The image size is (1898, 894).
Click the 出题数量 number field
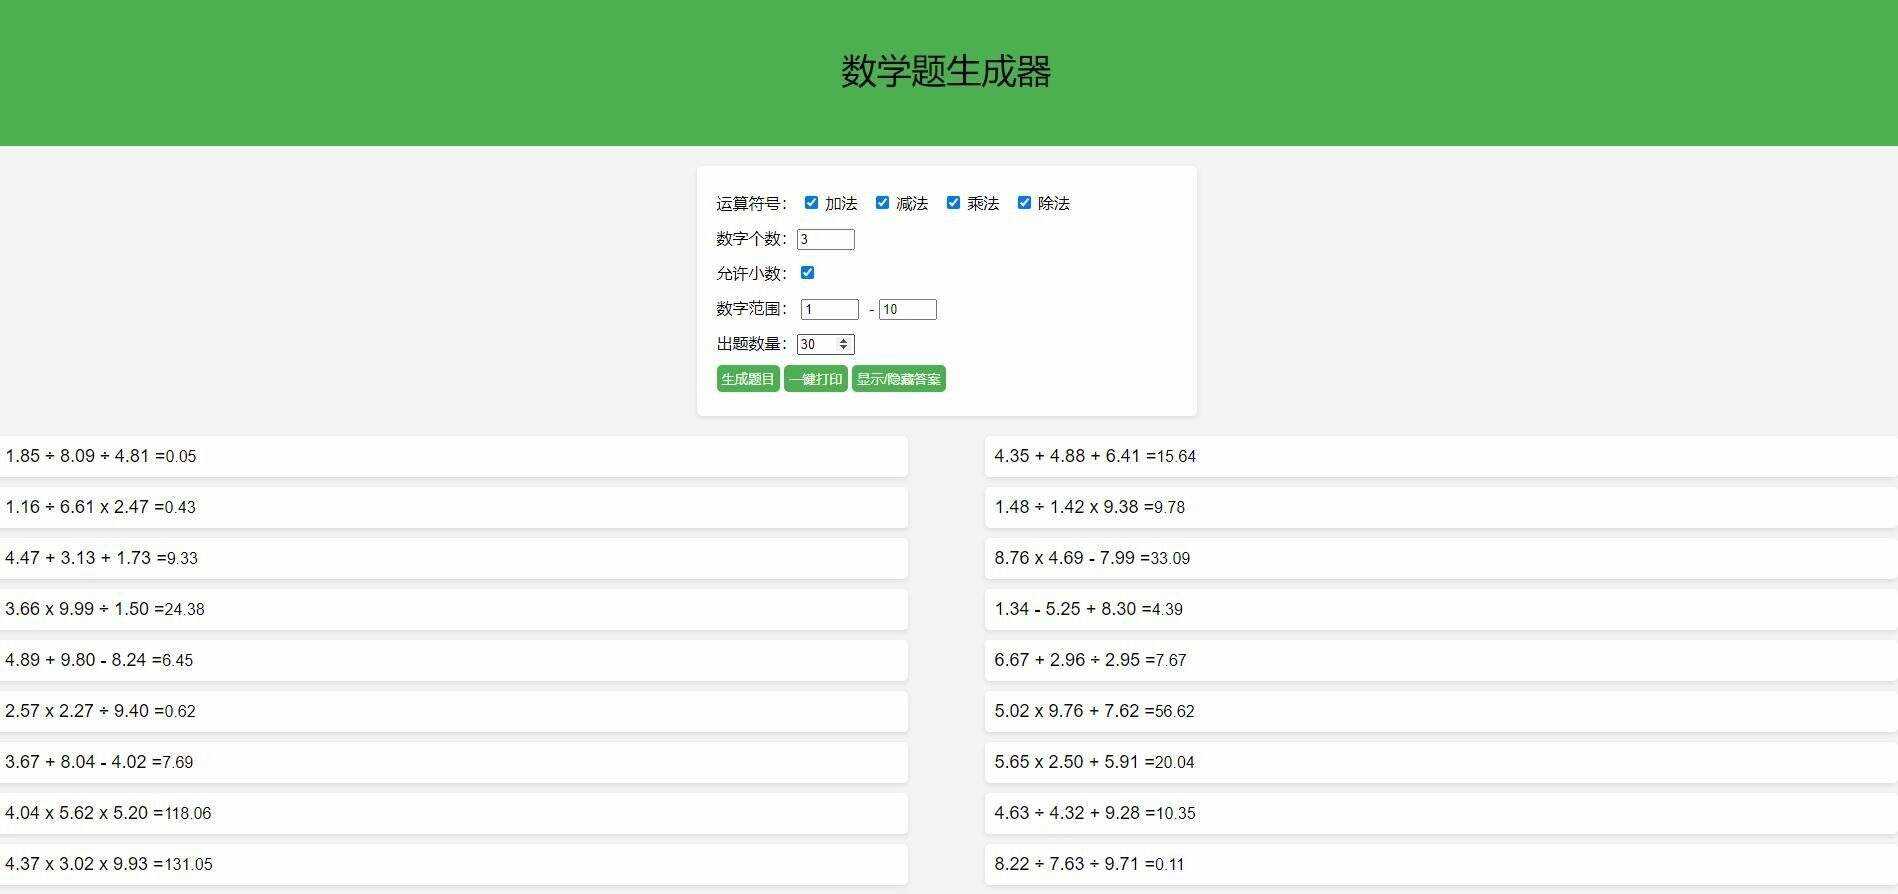(x=816, y=345)
